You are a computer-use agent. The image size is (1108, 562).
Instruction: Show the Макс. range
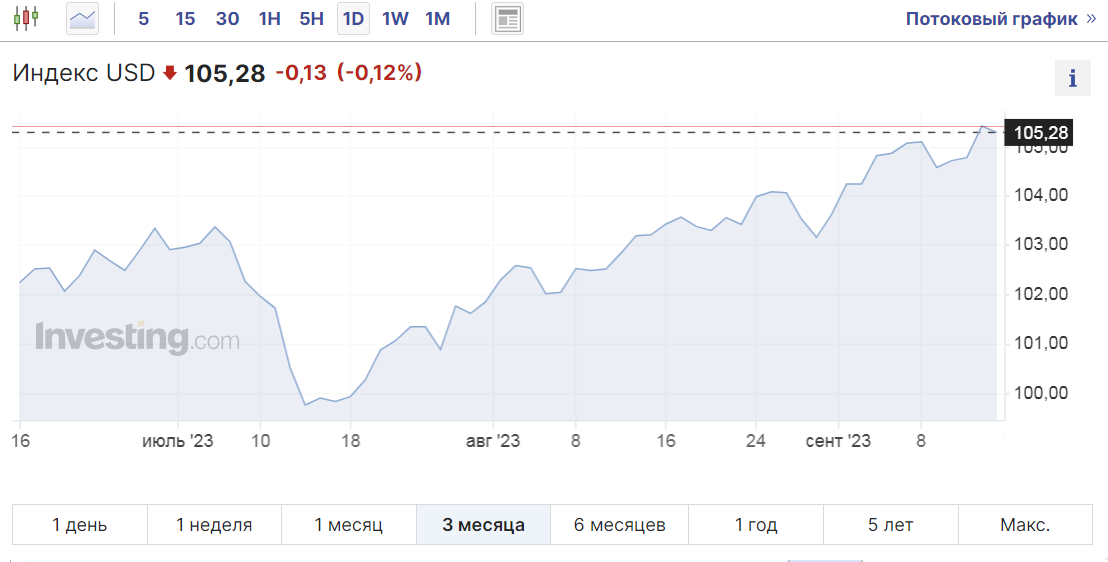tap(1025, 525)
